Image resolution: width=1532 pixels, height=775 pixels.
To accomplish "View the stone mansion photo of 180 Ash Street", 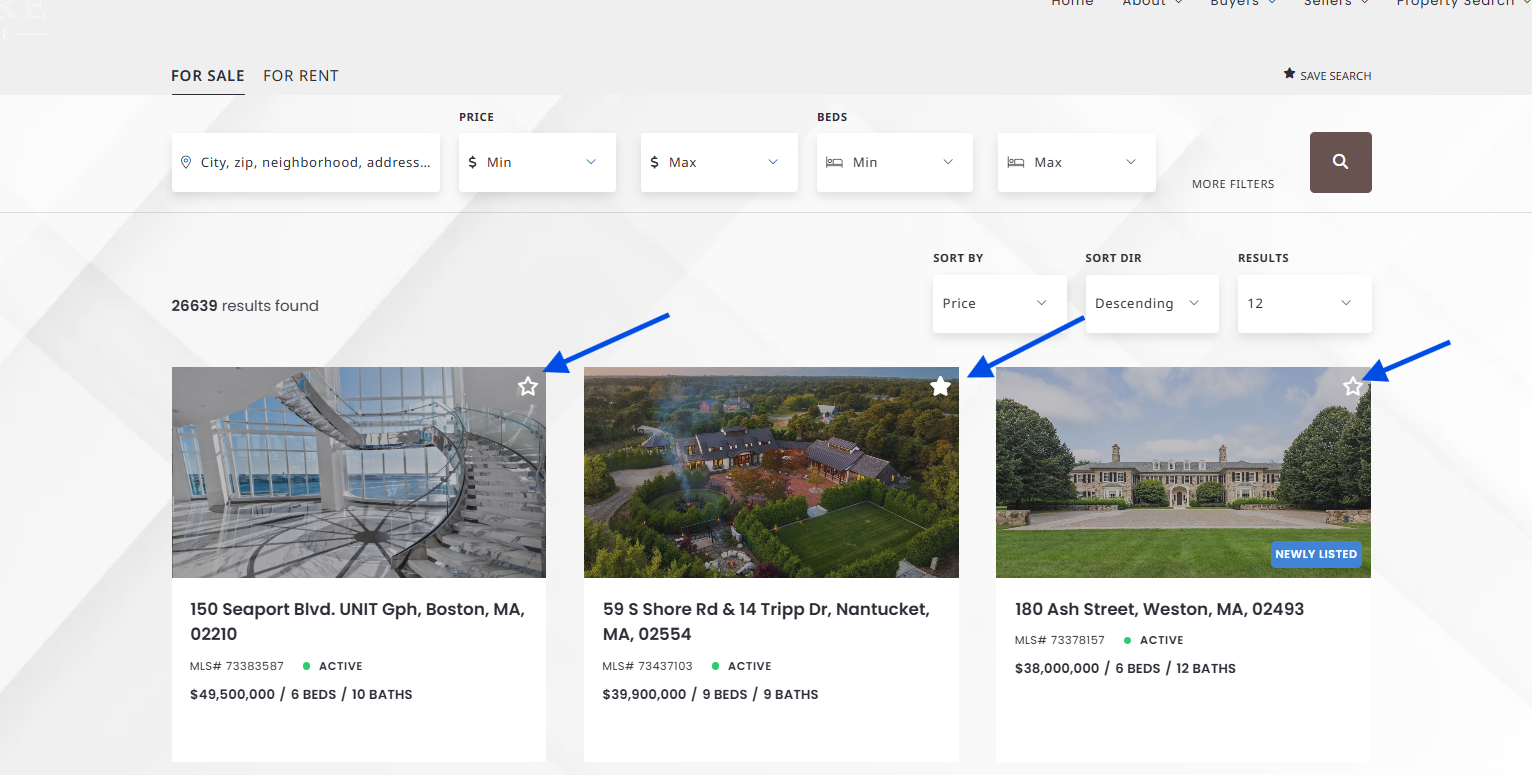I will coord(1183,472).
